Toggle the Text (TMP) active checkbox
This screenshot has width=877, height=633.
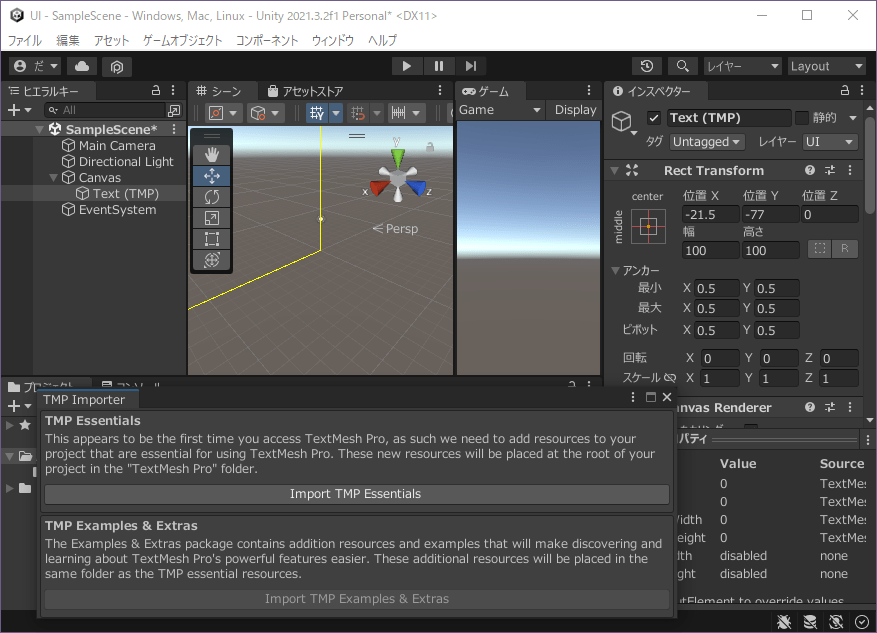(654, 118)
